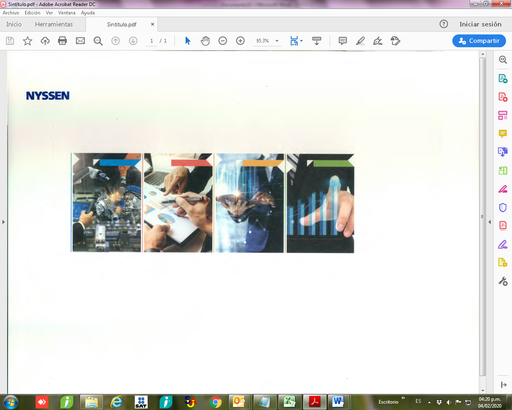Zoom in with the plus circle icon
The width and height of the screenshot is (512, 410).
coord(240,41)
